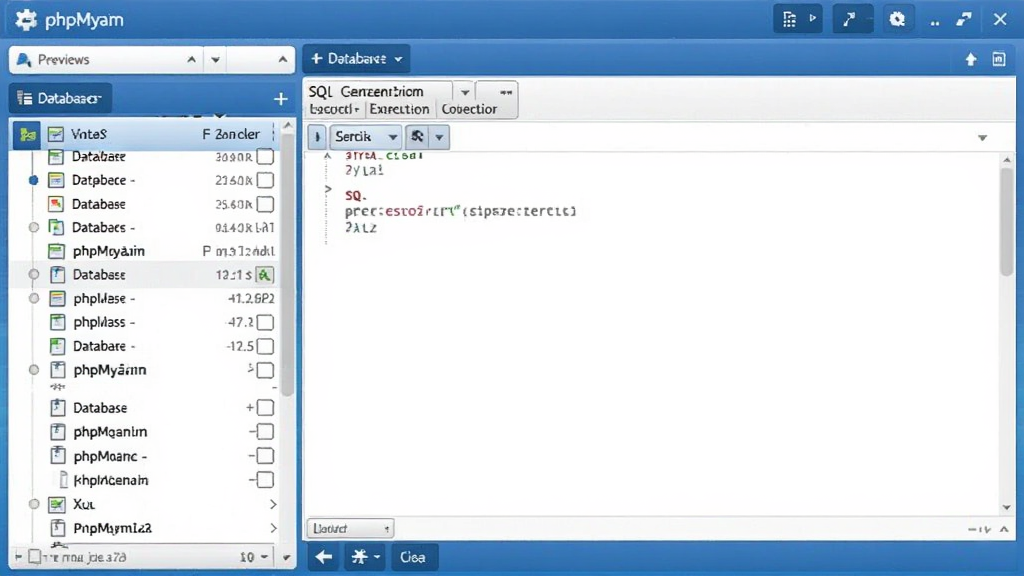Image resolution: width=1024 pixels, height=576 pixels.
Task: Tick the checkbox in Database 25.60 row
Action: pos(265,204)
